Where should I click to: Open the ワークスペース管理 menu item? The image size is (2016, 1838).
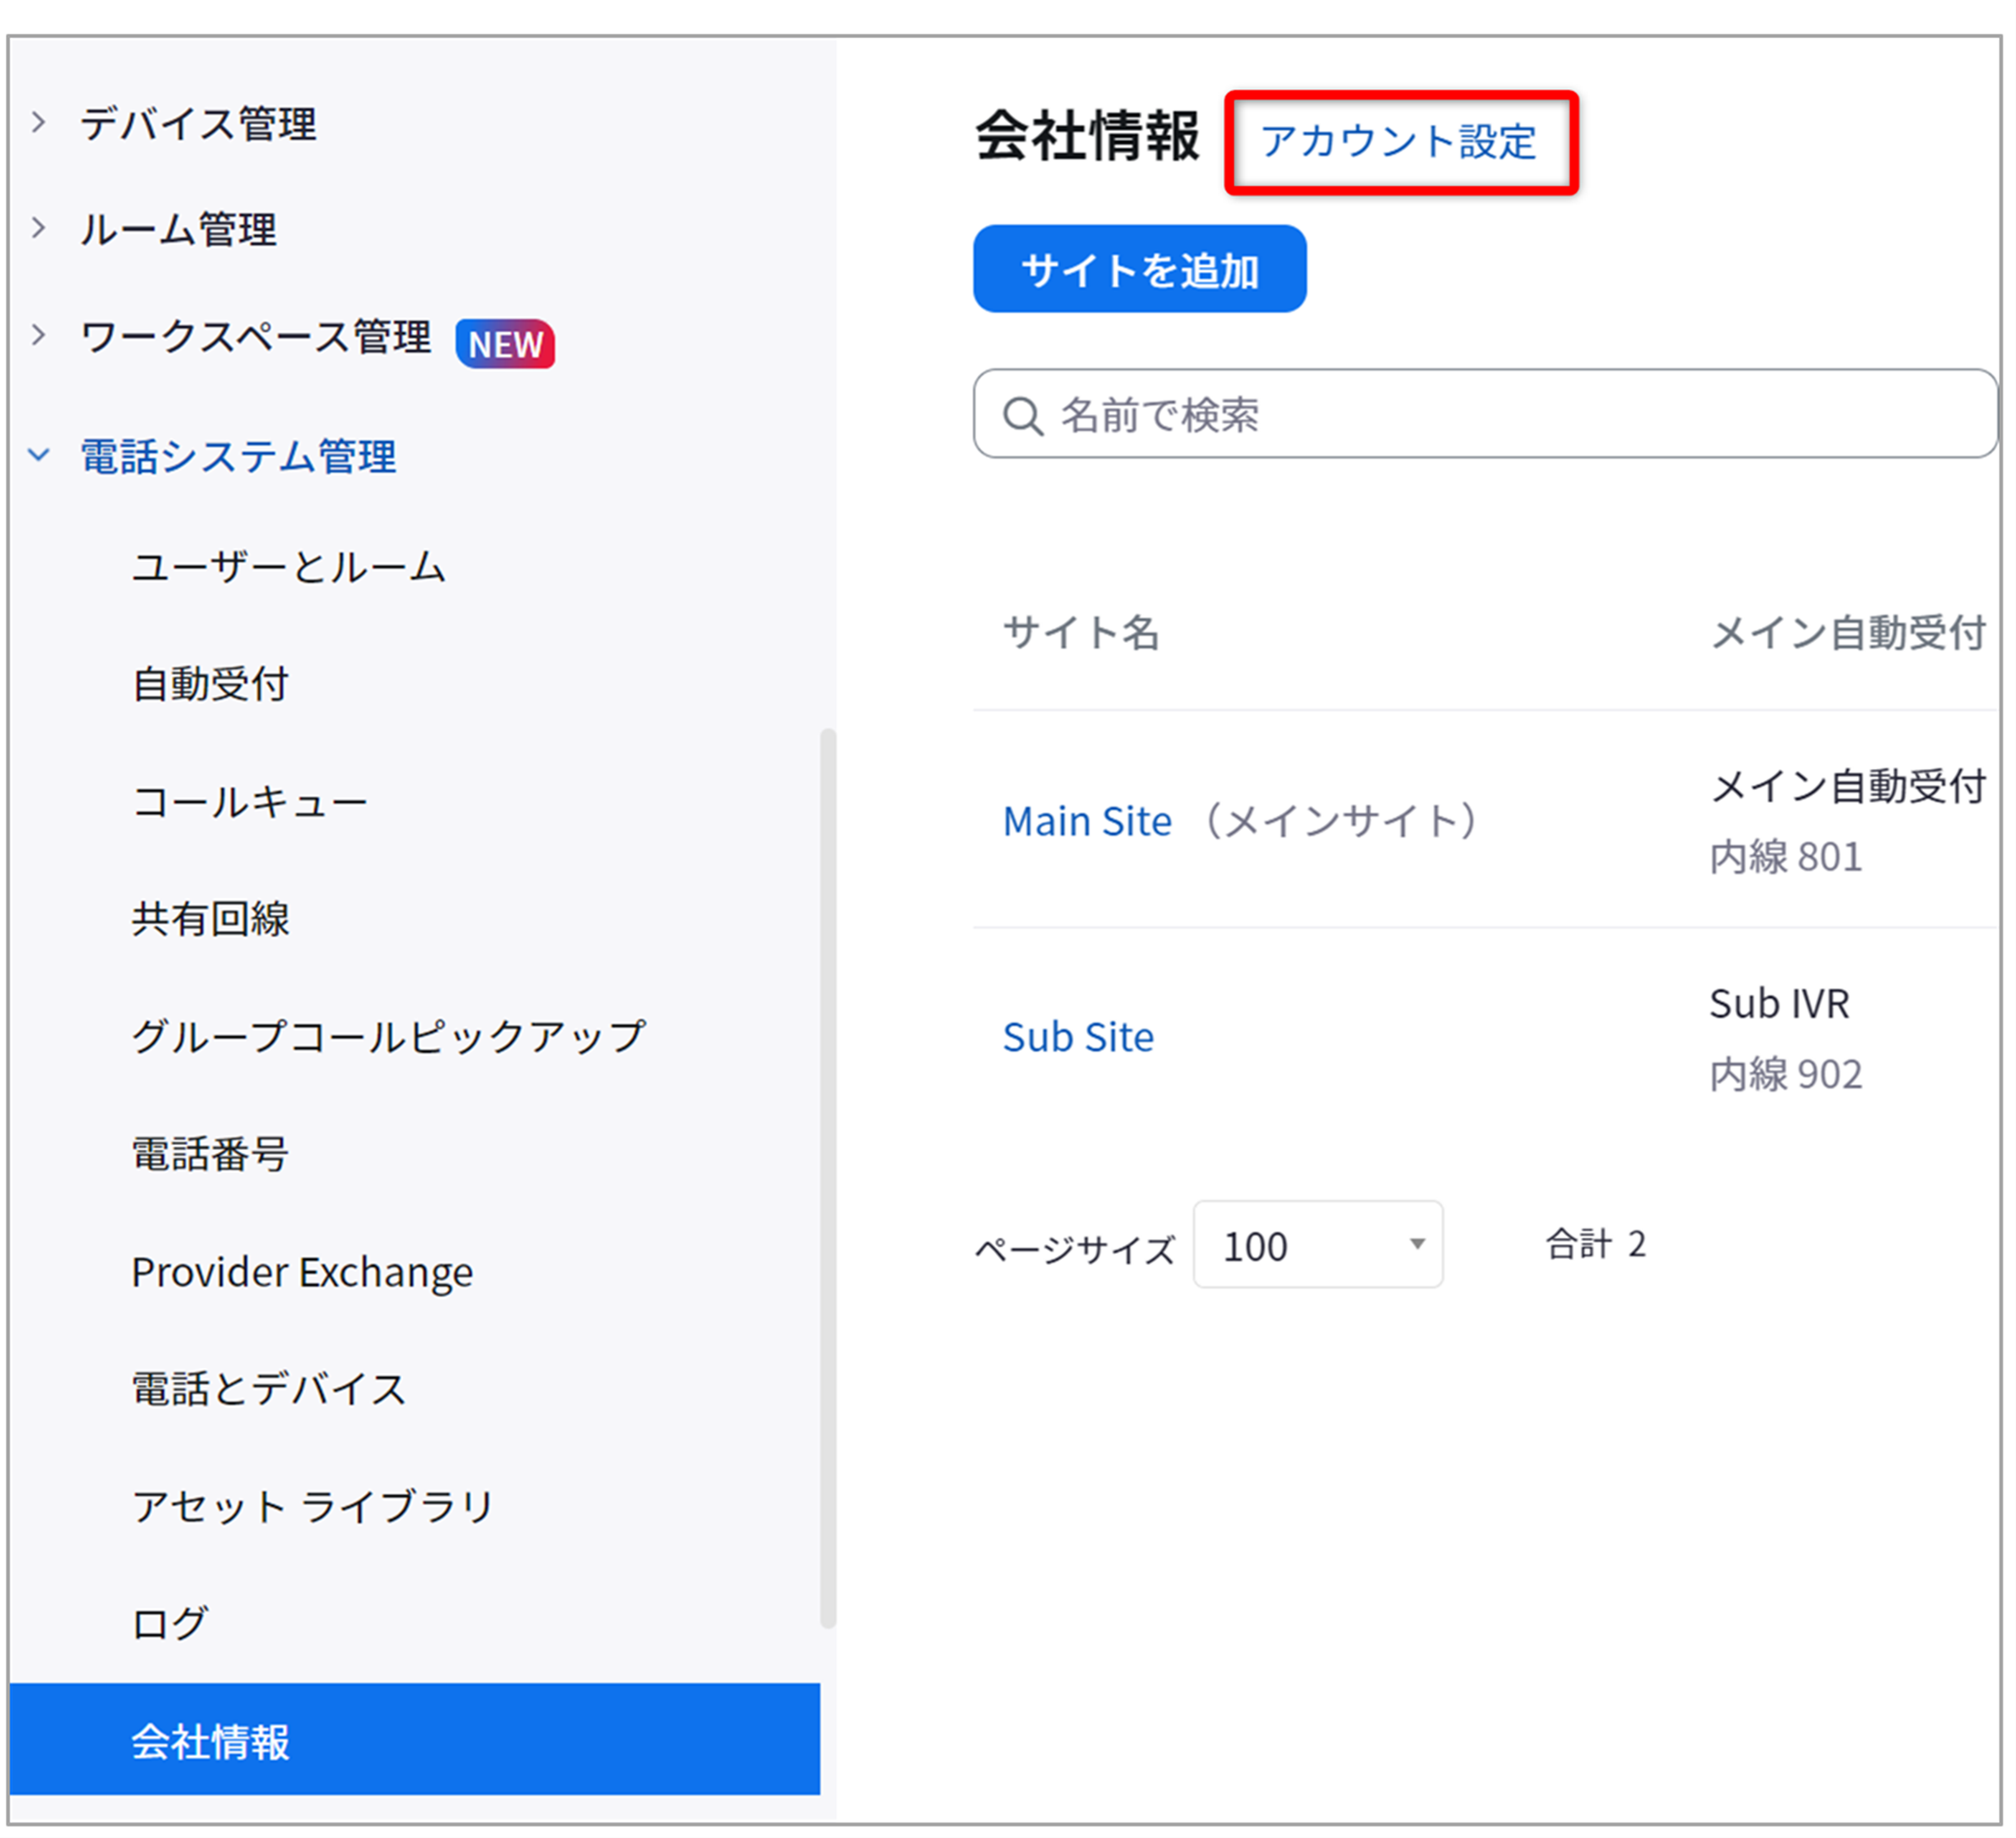pos(256,337)
